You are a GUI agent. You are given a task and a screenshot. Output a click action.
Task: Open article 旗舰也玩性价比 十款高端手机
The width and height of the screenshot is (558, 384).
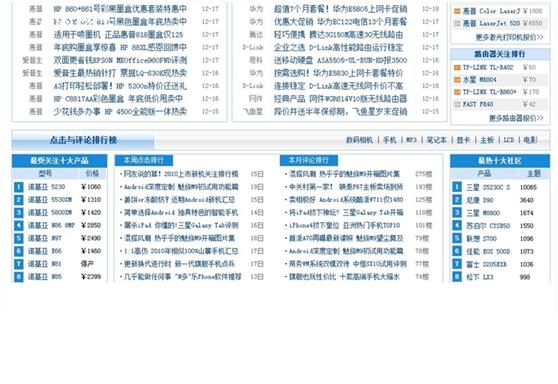(x=344, y=277)
